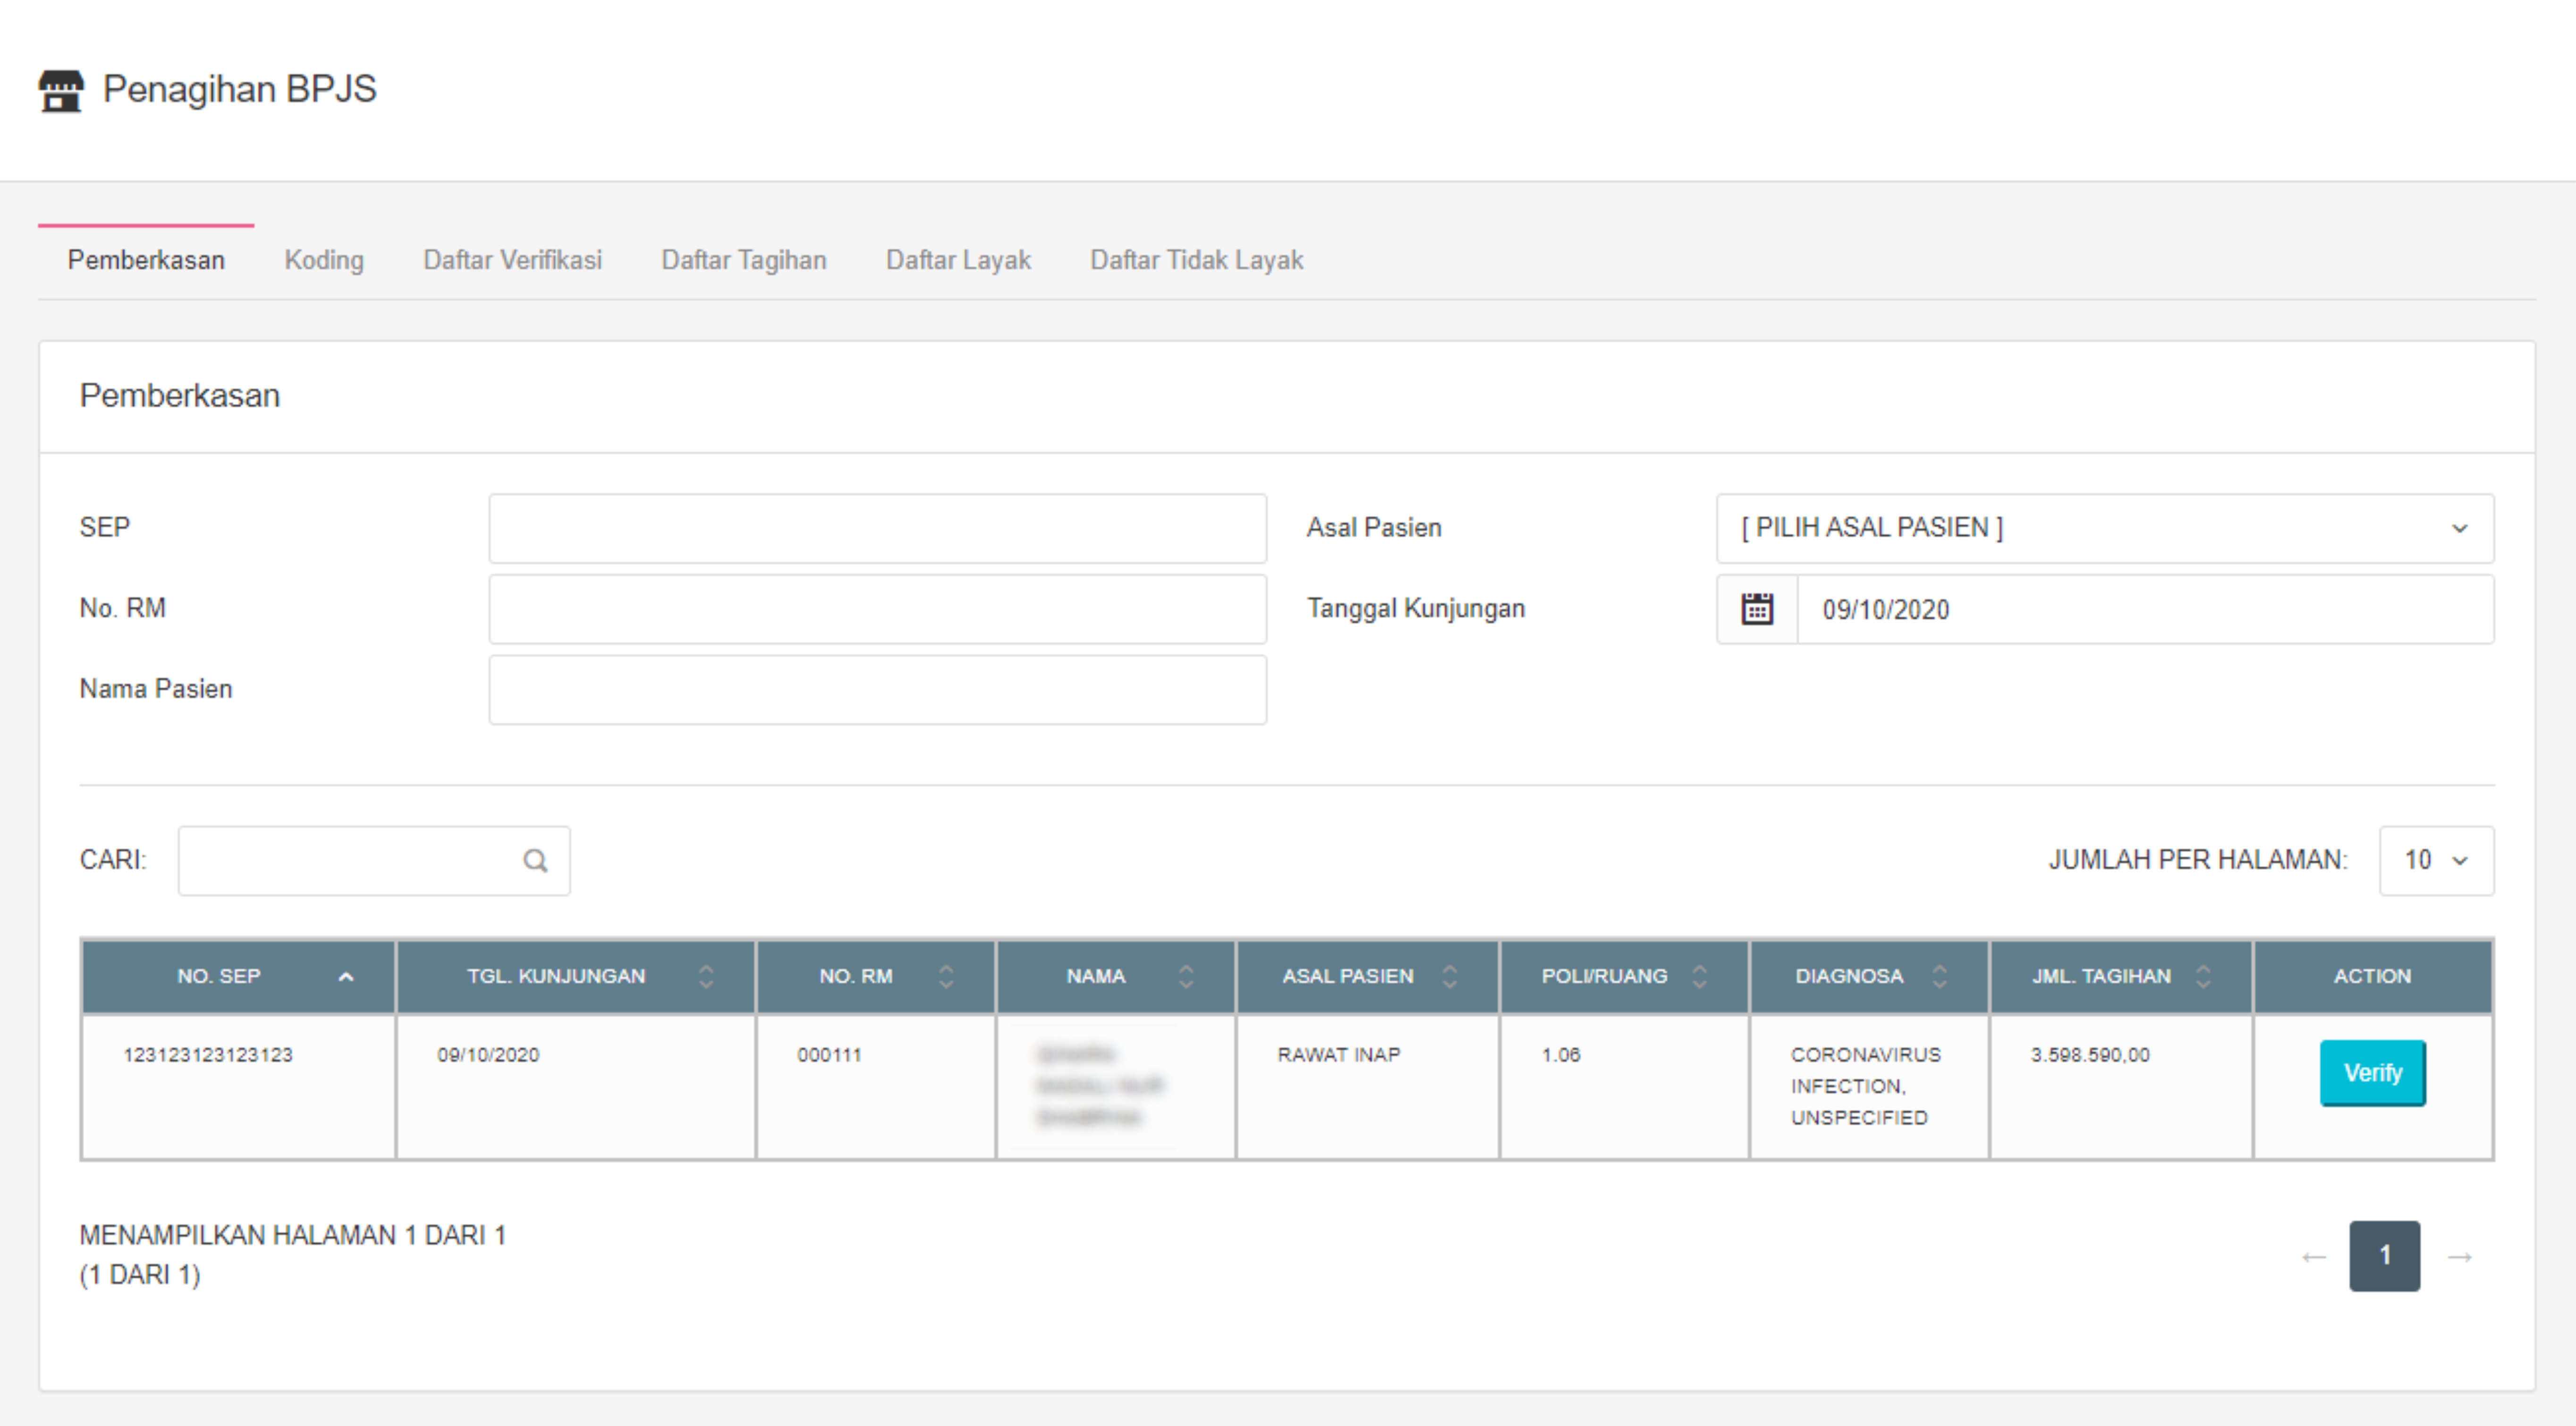Click the Nama Pasien text field
Image resolution: width=2576 pixels, height=1426 pixels.
click(877, 690)
